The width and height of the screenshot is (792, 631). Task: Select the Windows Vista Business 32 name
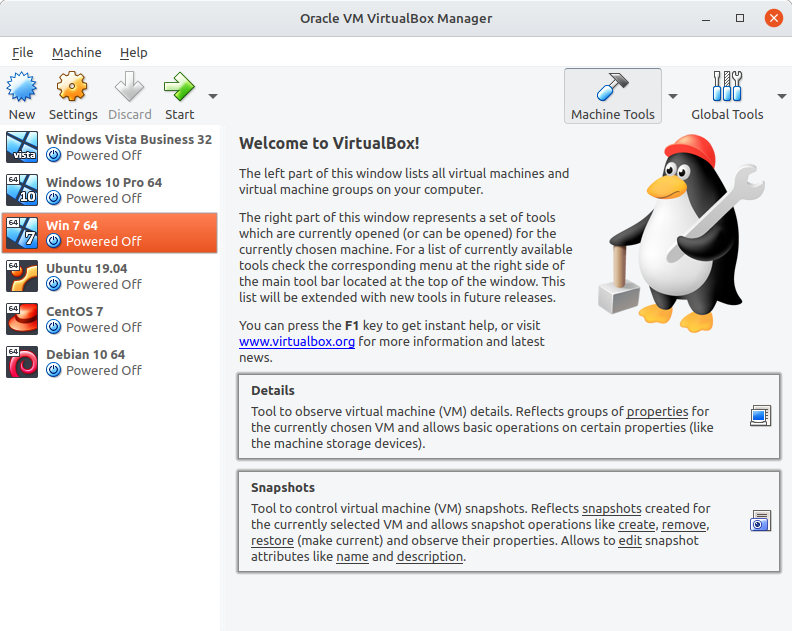tap(129, 139)
